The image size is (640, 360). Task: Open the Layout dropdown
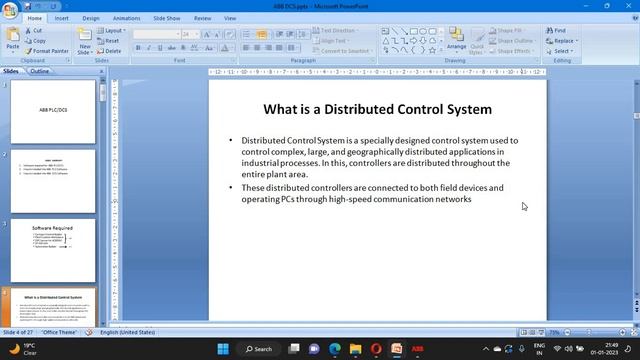[112, 31]
